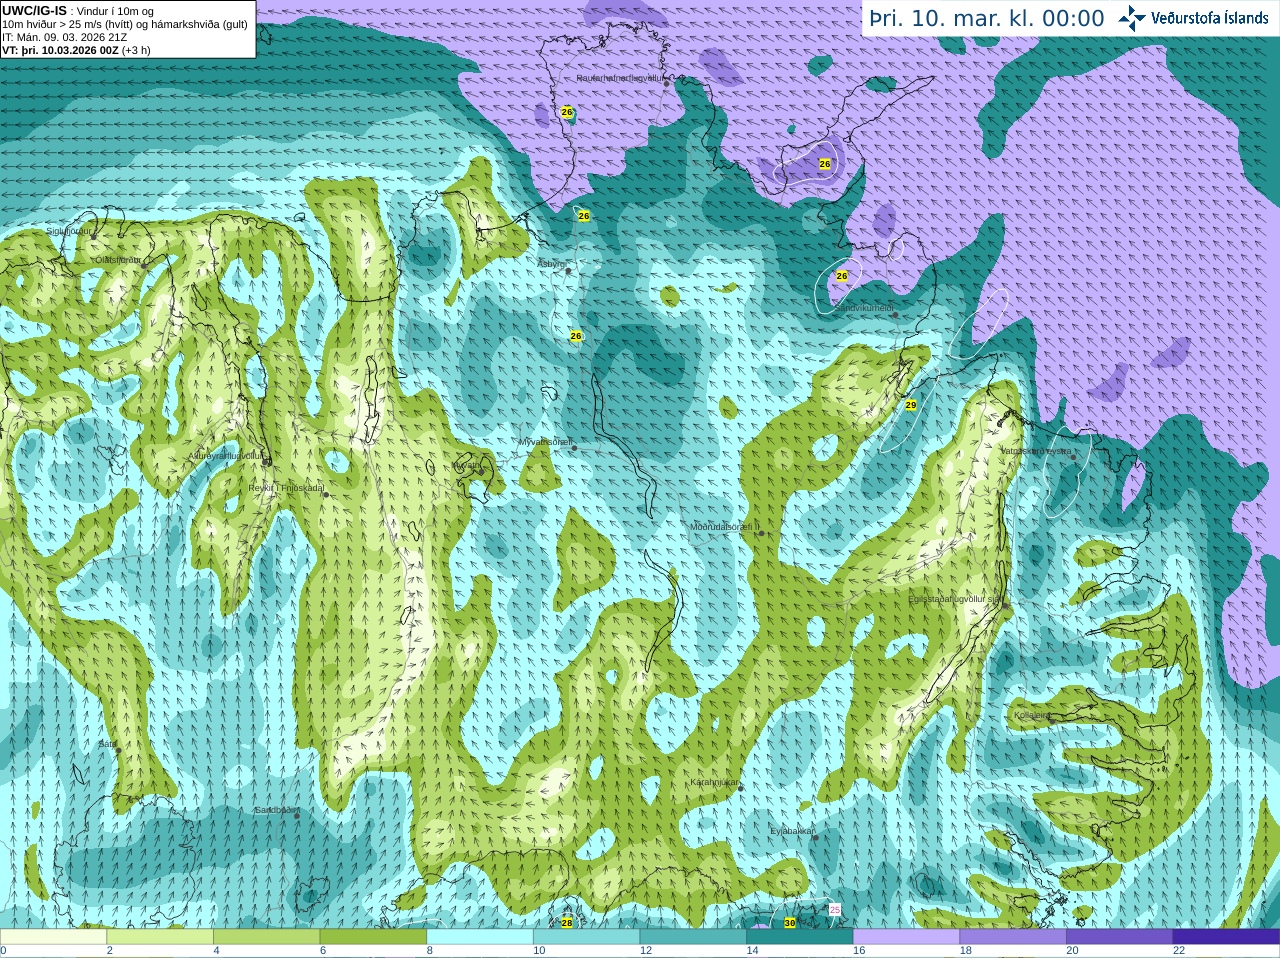1280x958 pixels.
Task: Select the dark purple swatch above 22
Action: coord(1226,936)
